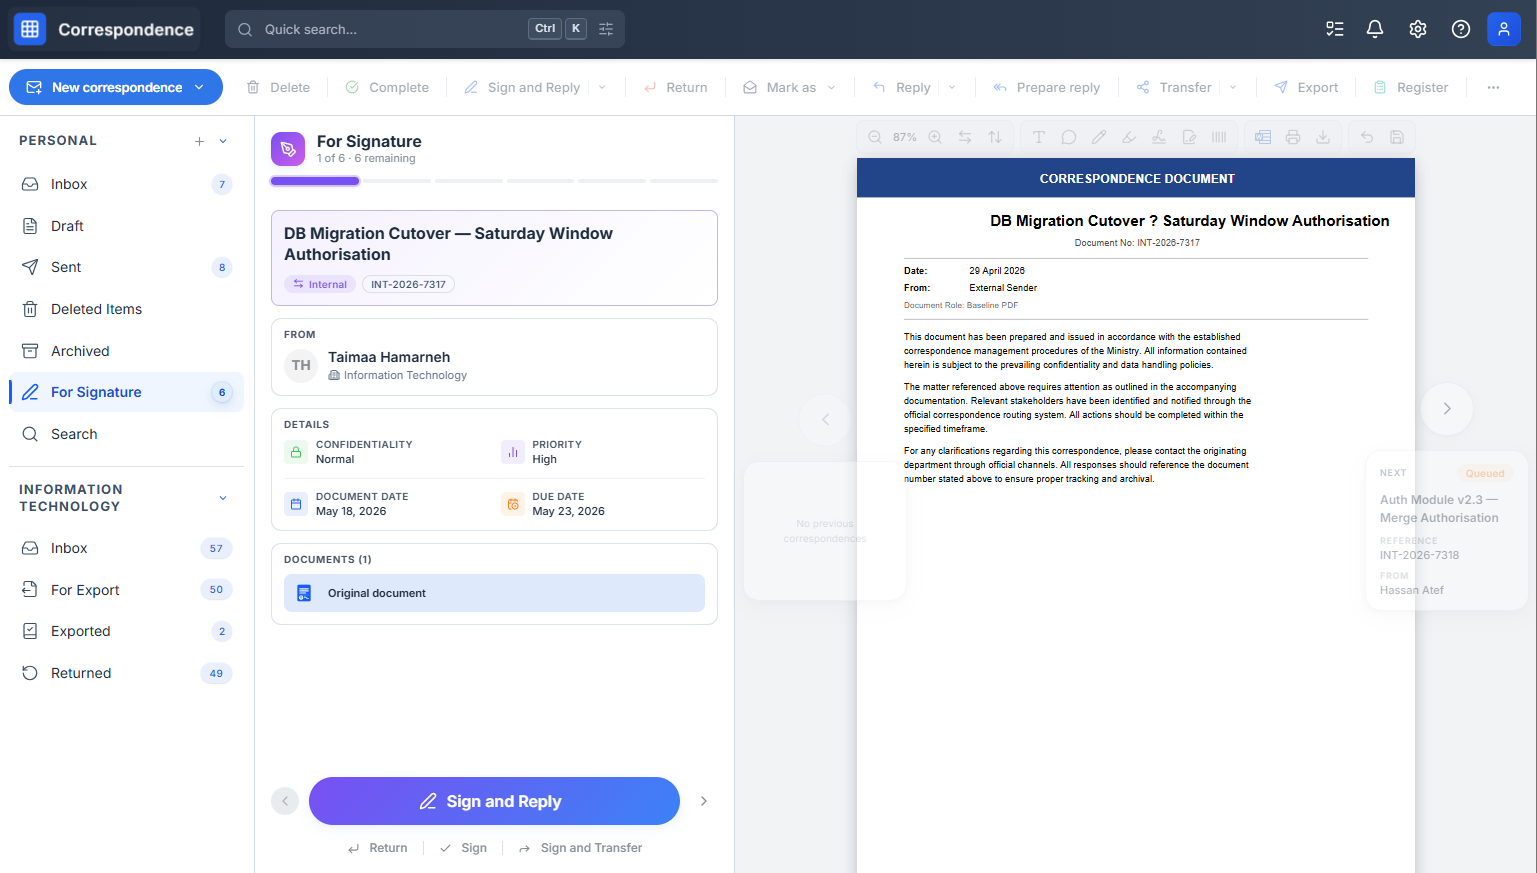The image size is (1537, 873).
Task: Save the document annotations icon
Action: [x=1397, y=137]
